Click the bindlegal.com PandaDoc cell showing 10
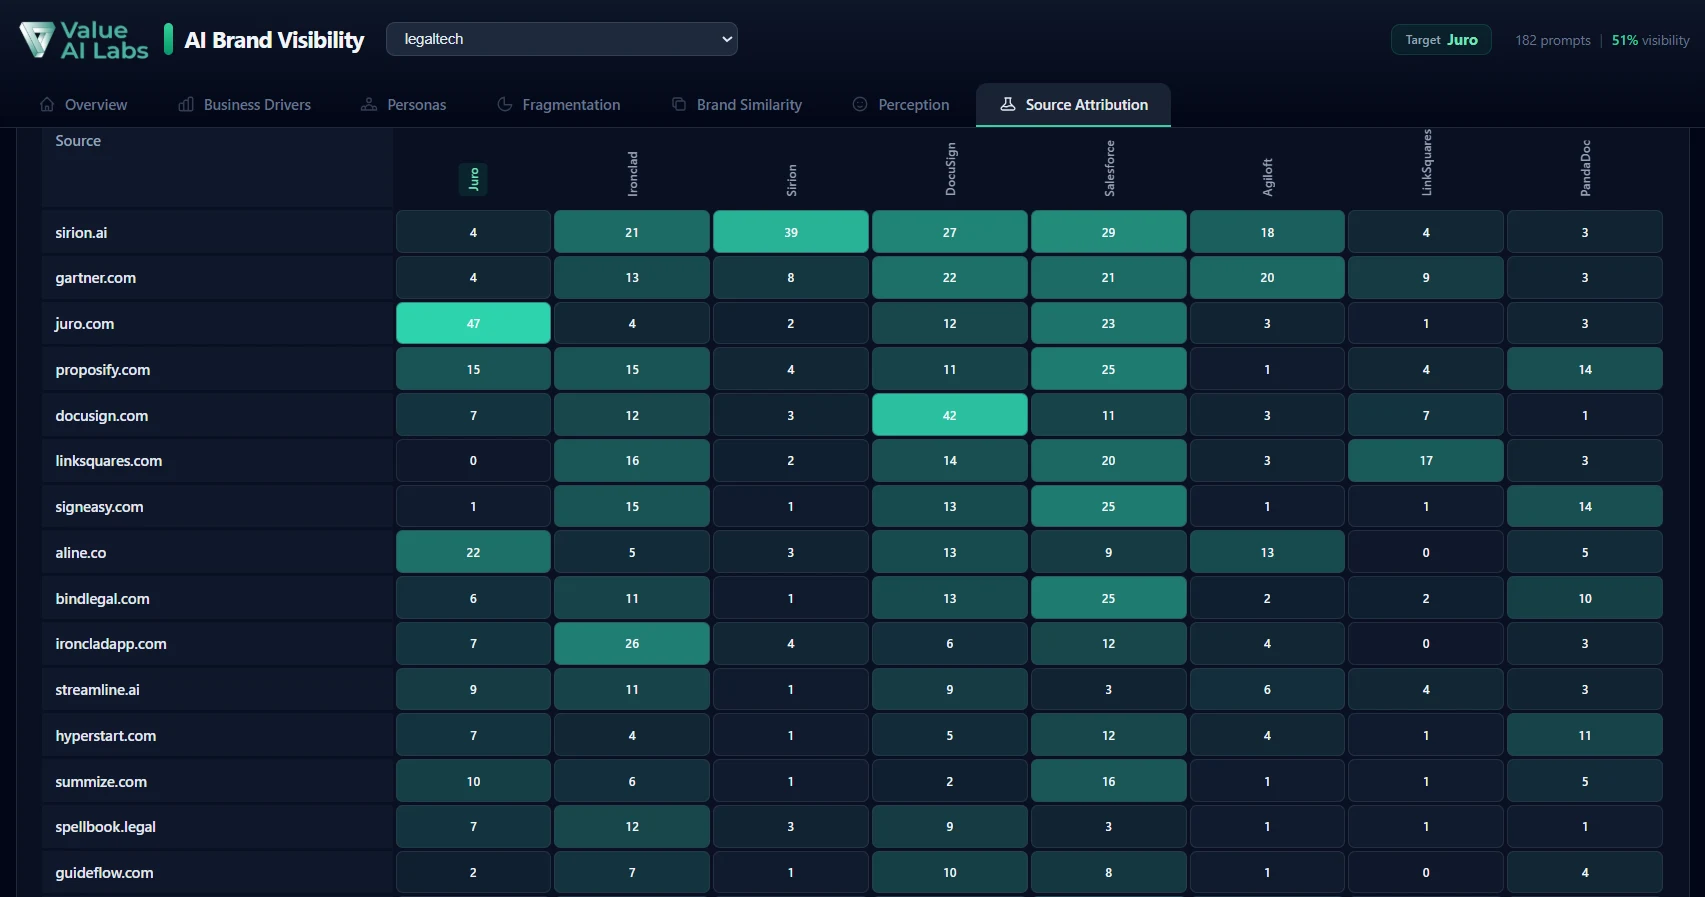Viewport: 1705px width, 897px height. (1585, 598)
